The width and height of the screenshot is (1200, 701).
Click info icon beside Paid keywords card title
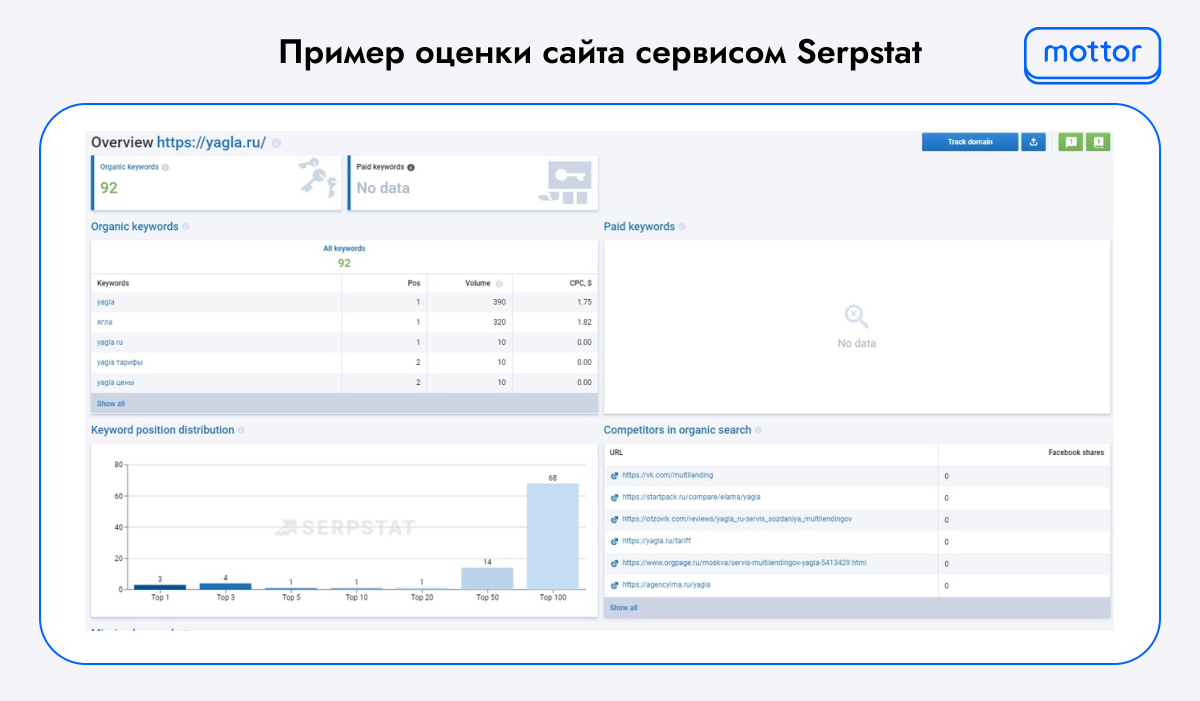click(411, 167)
